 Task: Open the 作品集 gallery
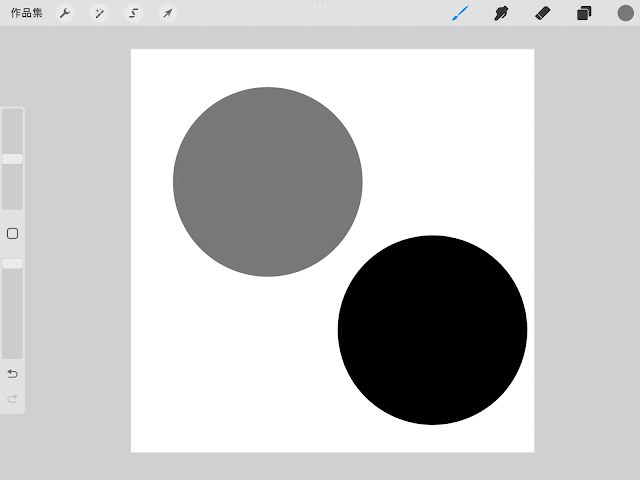pyautogui.click(x=27, y=13)
